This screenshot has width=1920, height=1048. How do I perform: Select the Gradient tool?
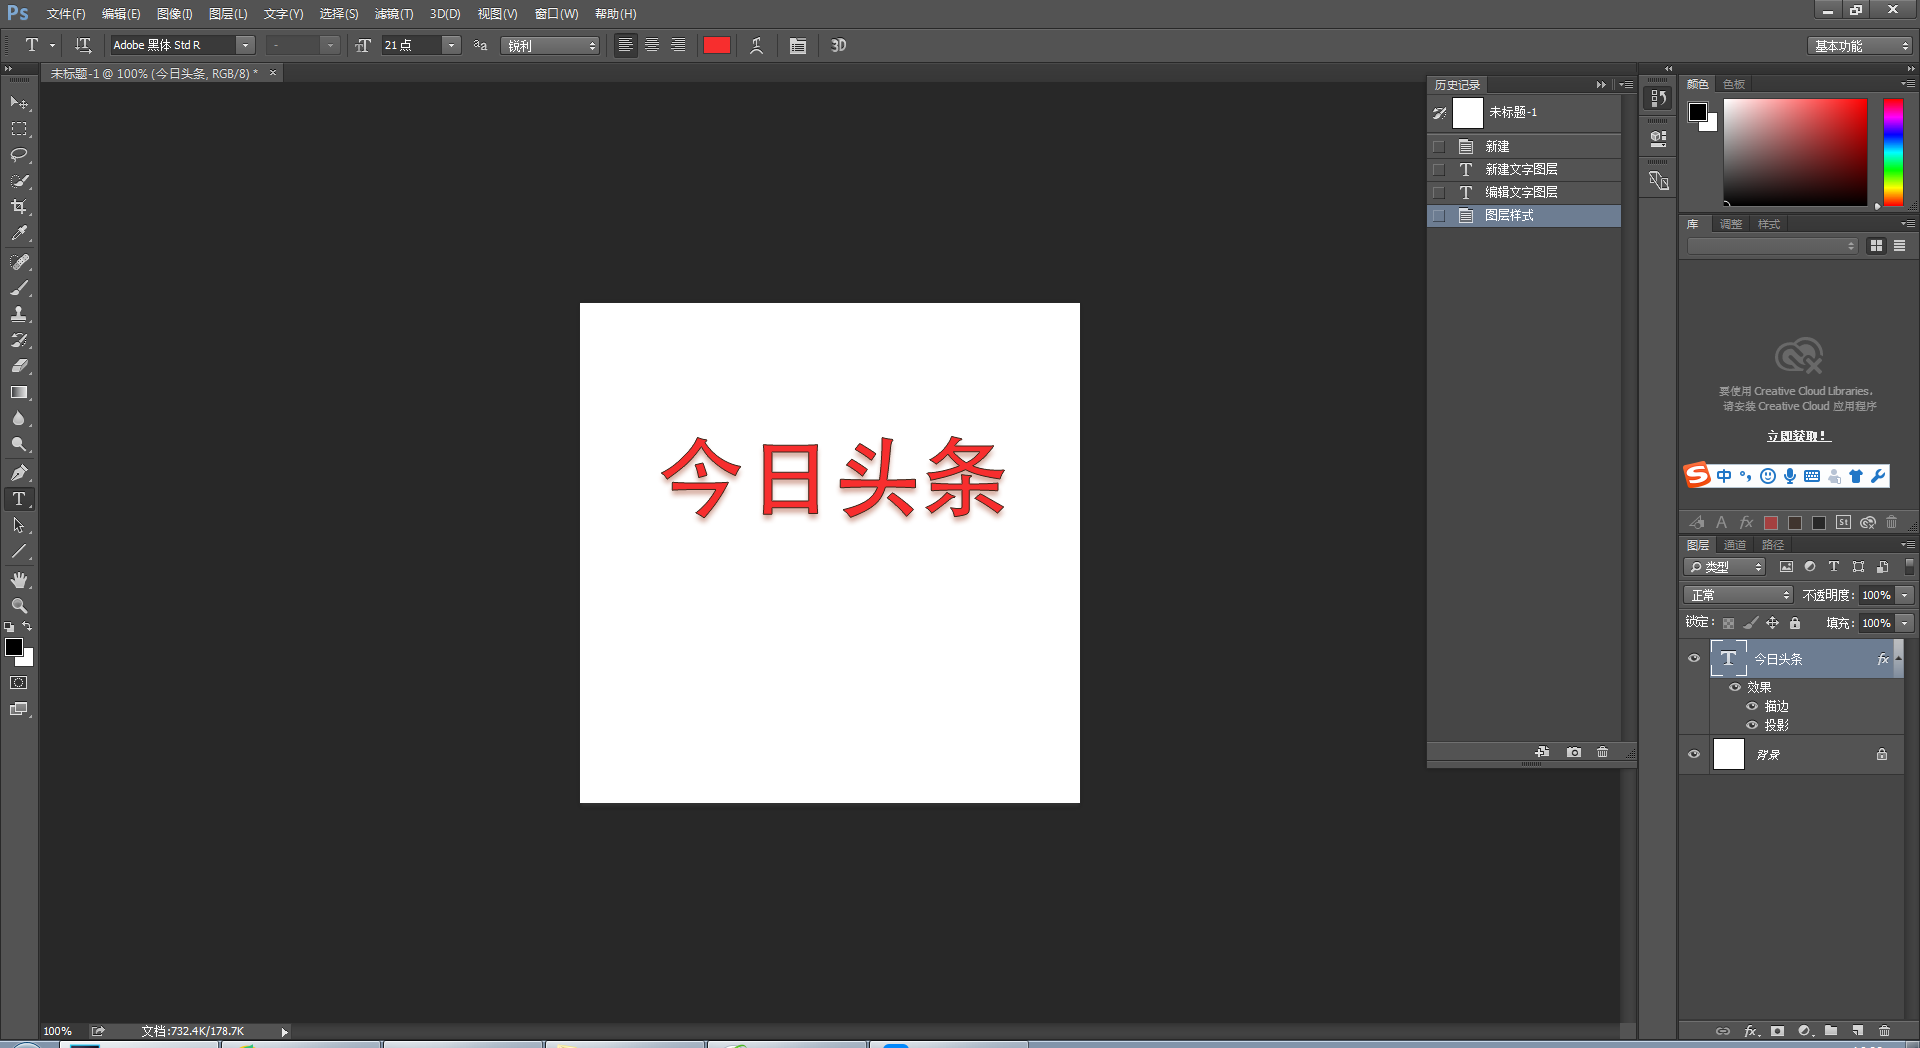click(19, 392)
